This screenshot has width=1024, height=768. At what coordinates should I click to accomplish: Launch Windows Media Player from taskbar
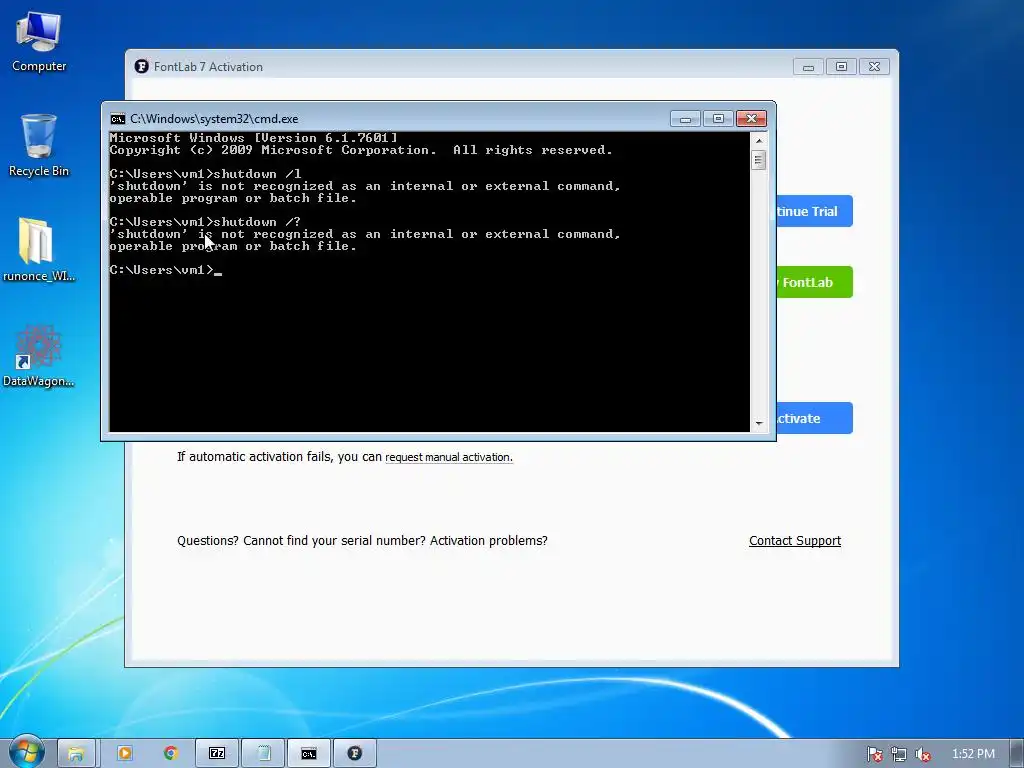[124, 753]
